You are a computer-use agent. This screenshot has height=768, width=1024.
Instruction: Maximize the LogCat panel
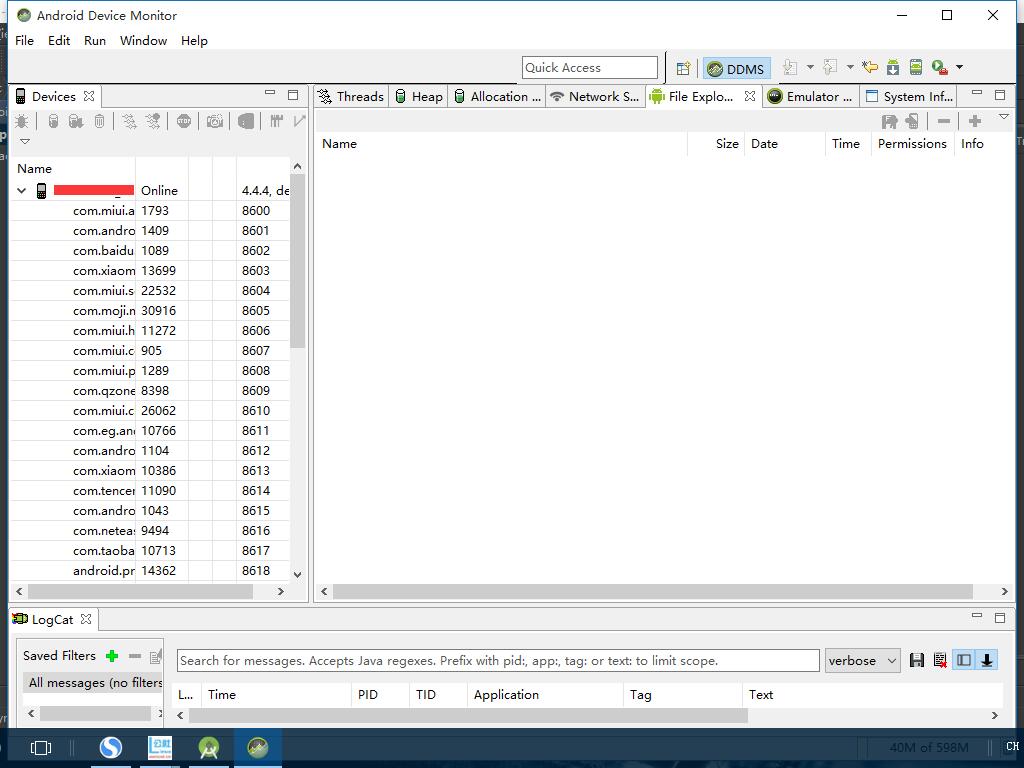[x=1000, y=618]
